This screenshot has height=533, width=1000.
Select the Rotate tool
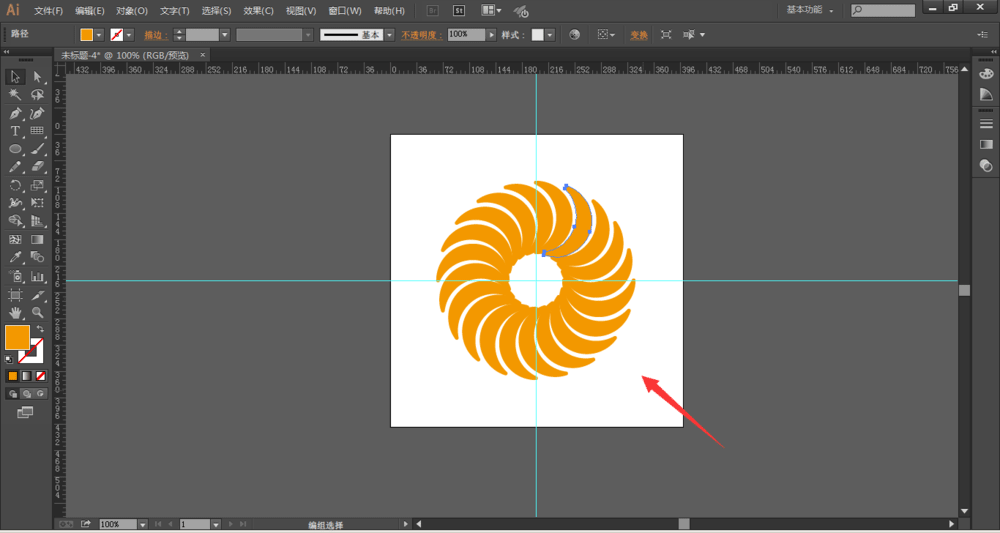[x=16, y=186]
